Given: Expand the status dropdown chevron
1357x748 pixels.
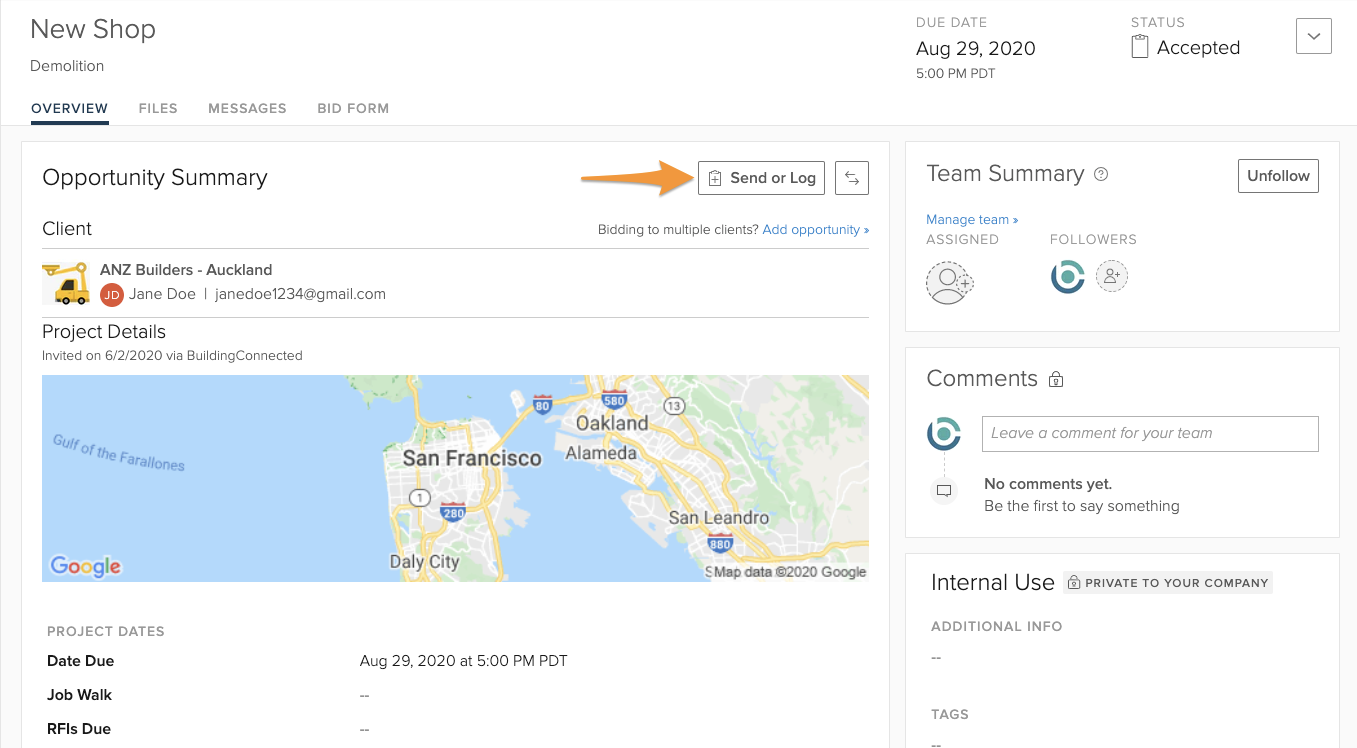Looking at the screenshot, I should click(1313, 36).
